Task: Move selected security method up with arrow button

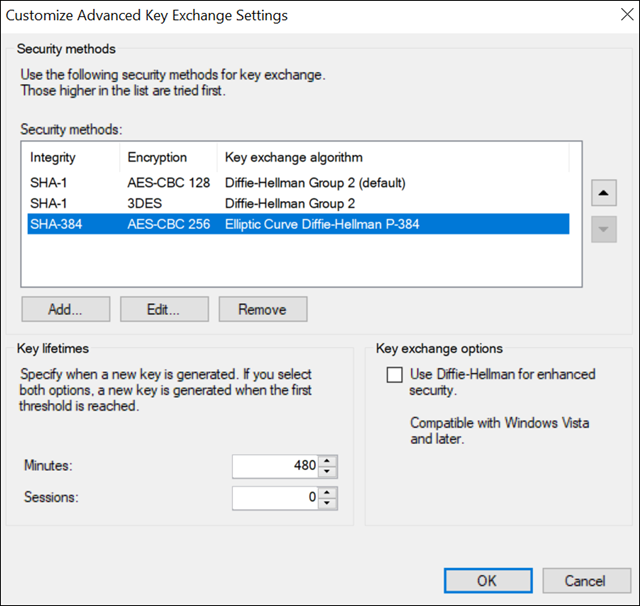Action: click(604, 193)
